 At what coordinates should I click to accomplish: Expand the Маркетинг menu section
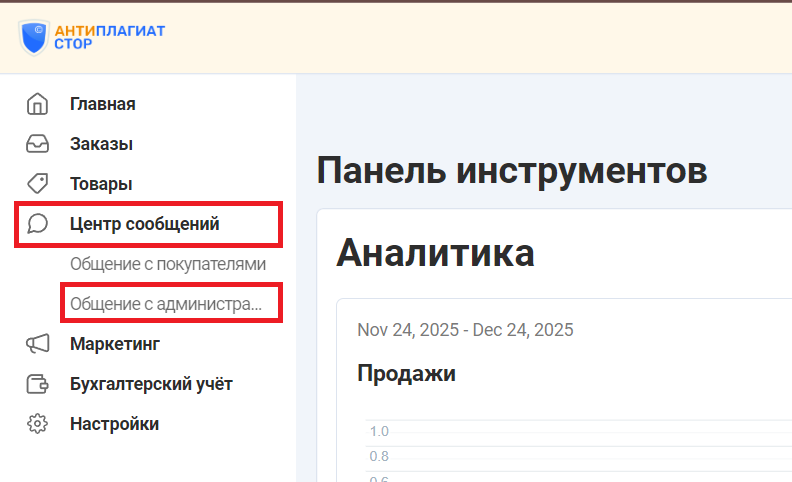point(115,344)
